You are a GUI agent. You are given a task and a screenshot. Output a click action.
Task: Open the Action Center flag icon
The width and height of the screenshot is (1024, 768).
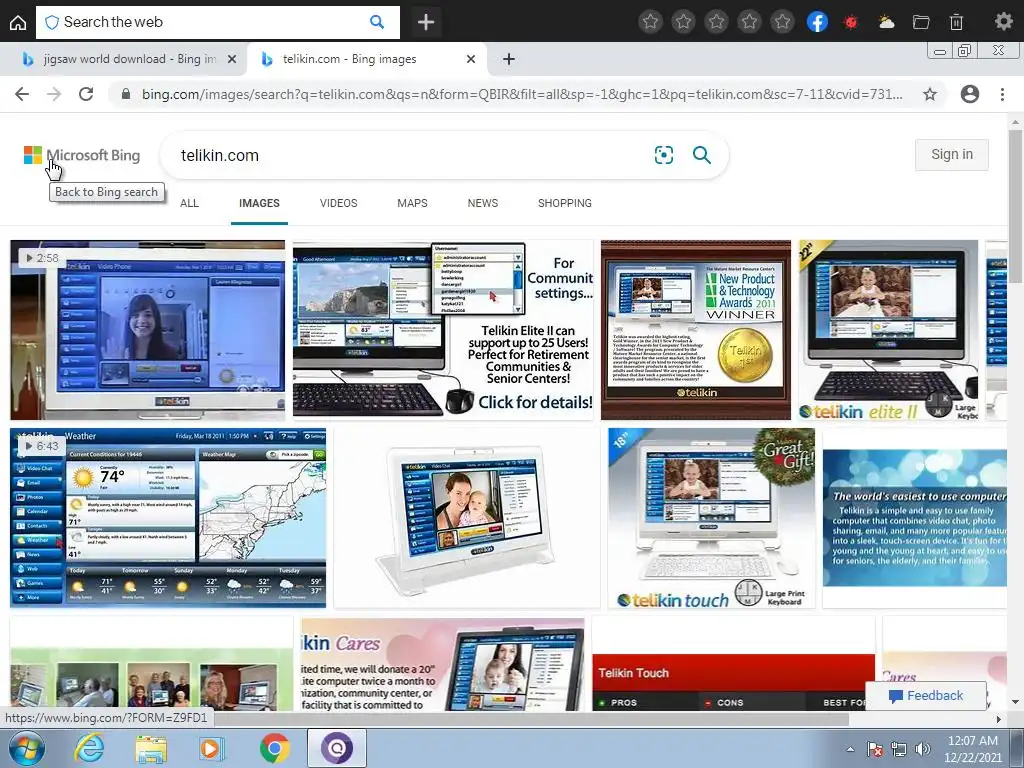(875, 749)
